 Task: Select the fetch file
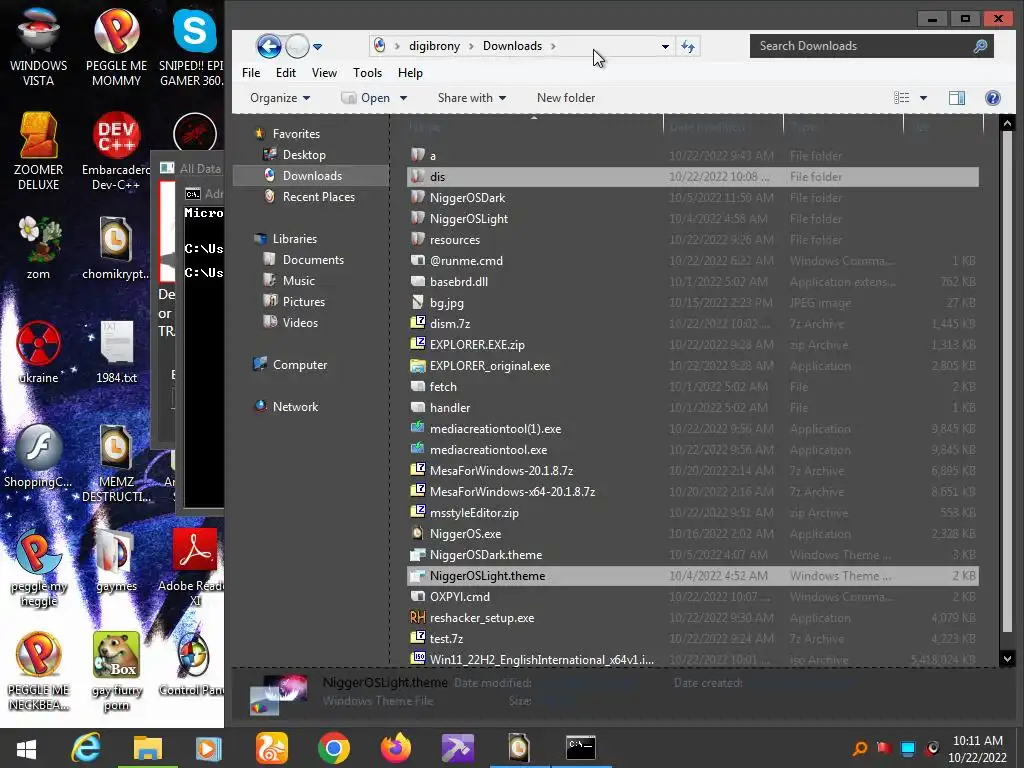click(x=692, y=387)
